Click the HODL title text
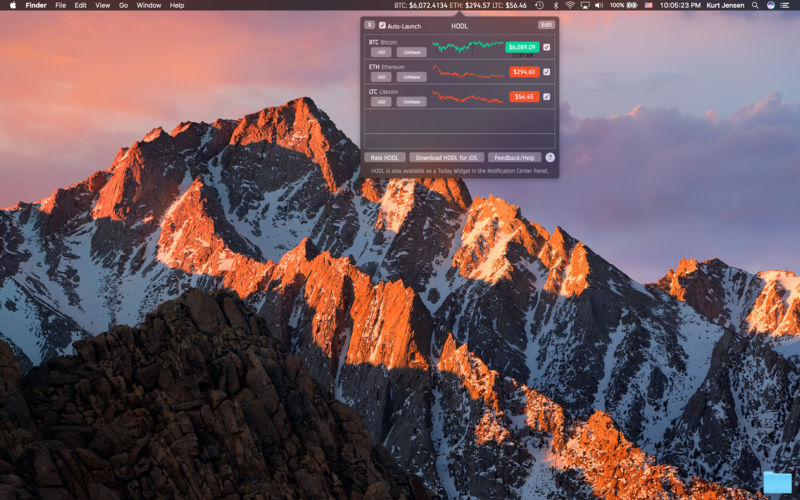This screenshot has width=800, height=500. pyautogui.click(x=459, y=26)
